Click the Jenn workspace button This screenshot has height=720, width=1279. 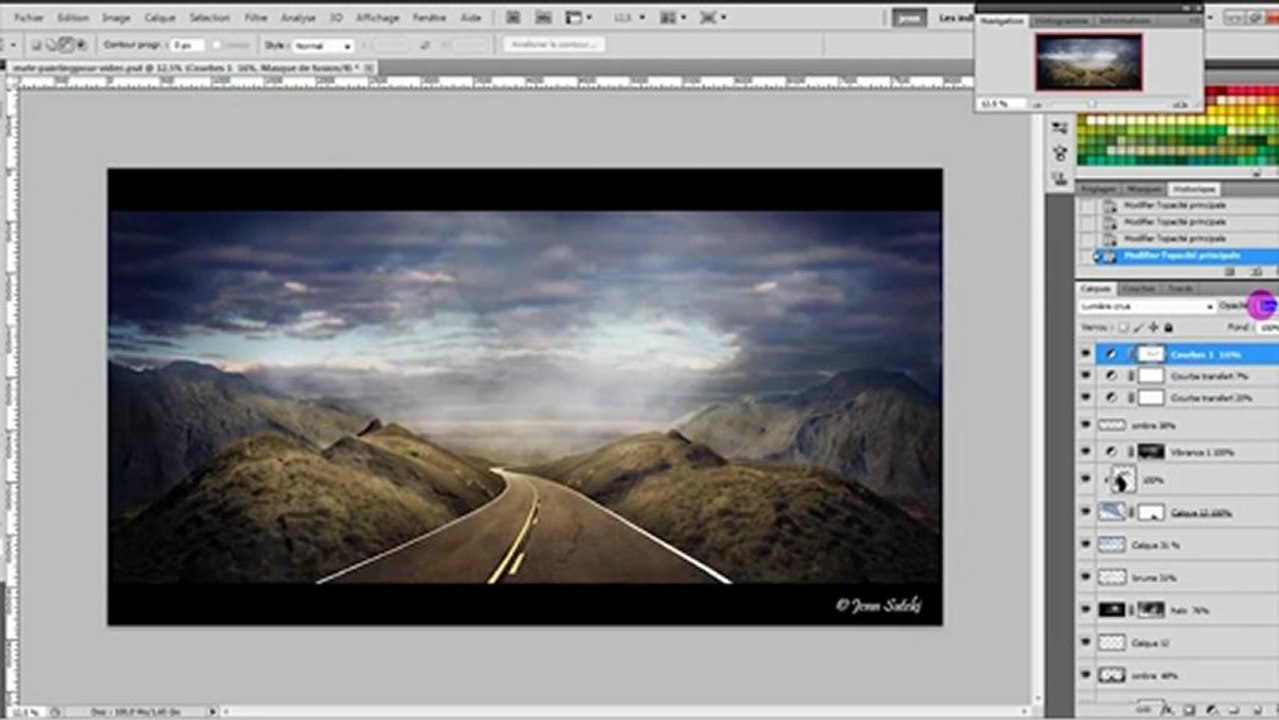click(909, 18)
